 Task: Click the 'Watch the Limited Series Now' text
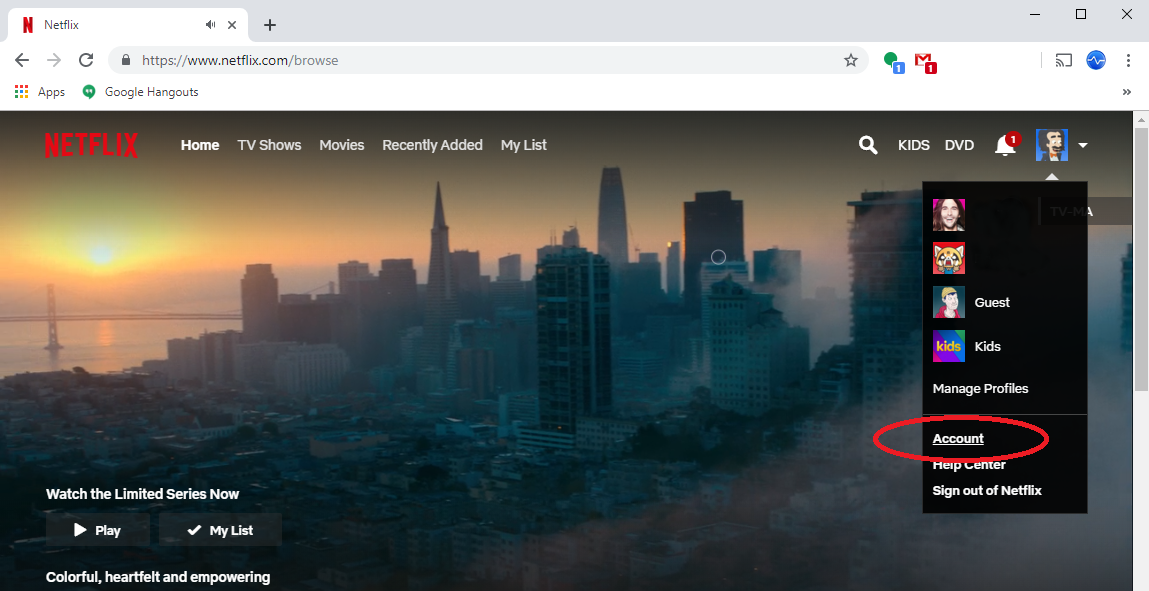(x=142, y=494)
